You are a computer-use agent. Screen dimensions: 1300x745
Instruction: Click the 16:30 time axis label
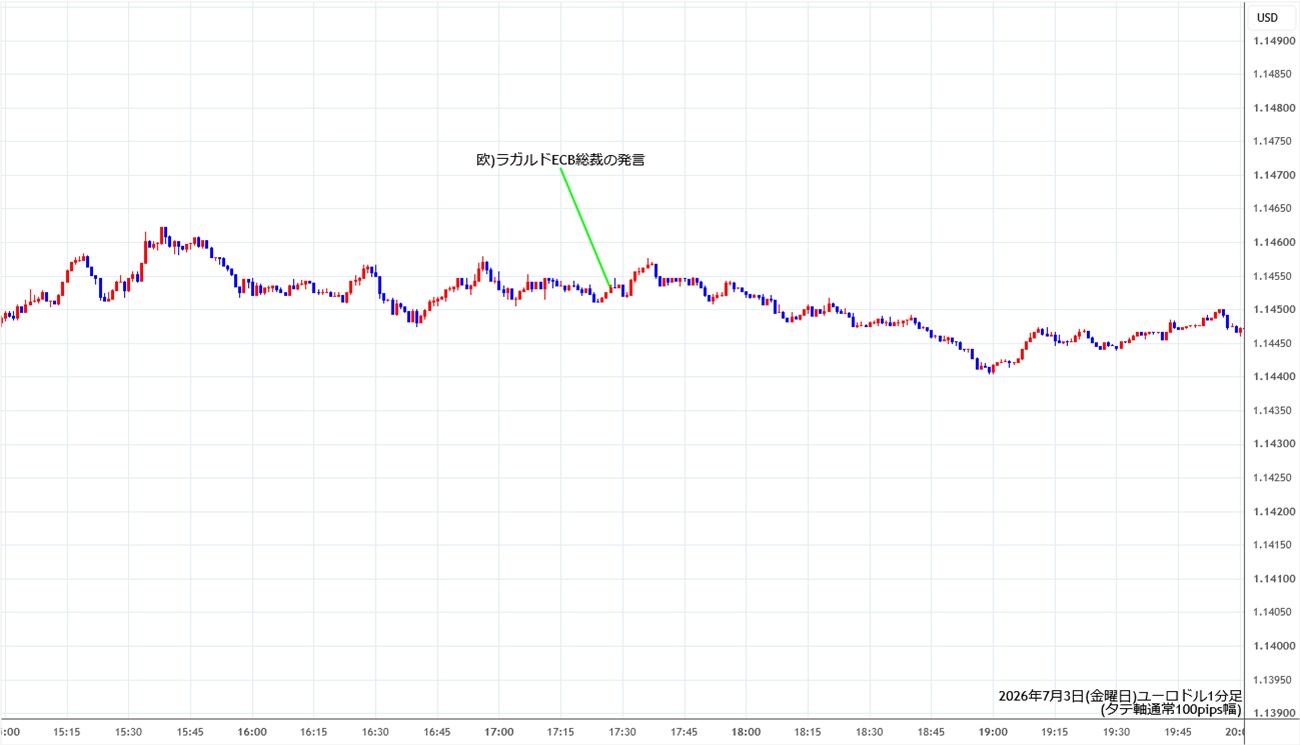[376, 732]
